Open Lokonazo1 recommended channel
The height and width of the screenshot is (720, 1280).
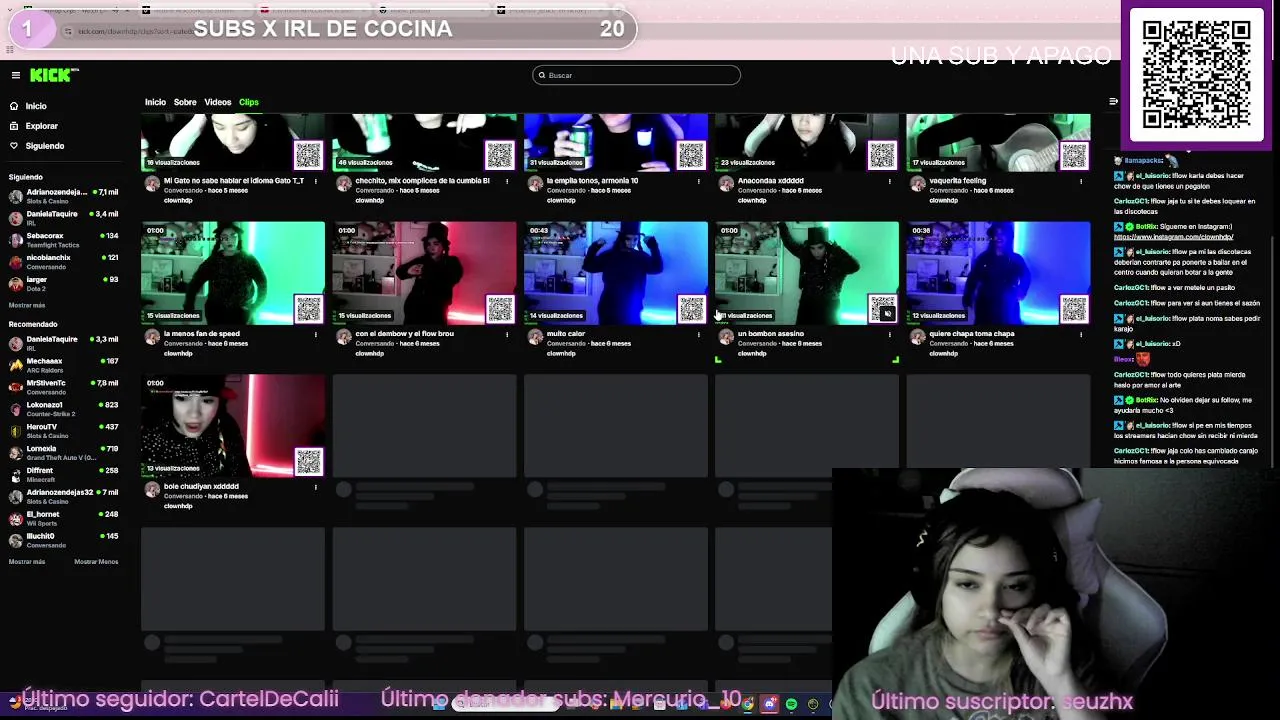pos(64,409)
